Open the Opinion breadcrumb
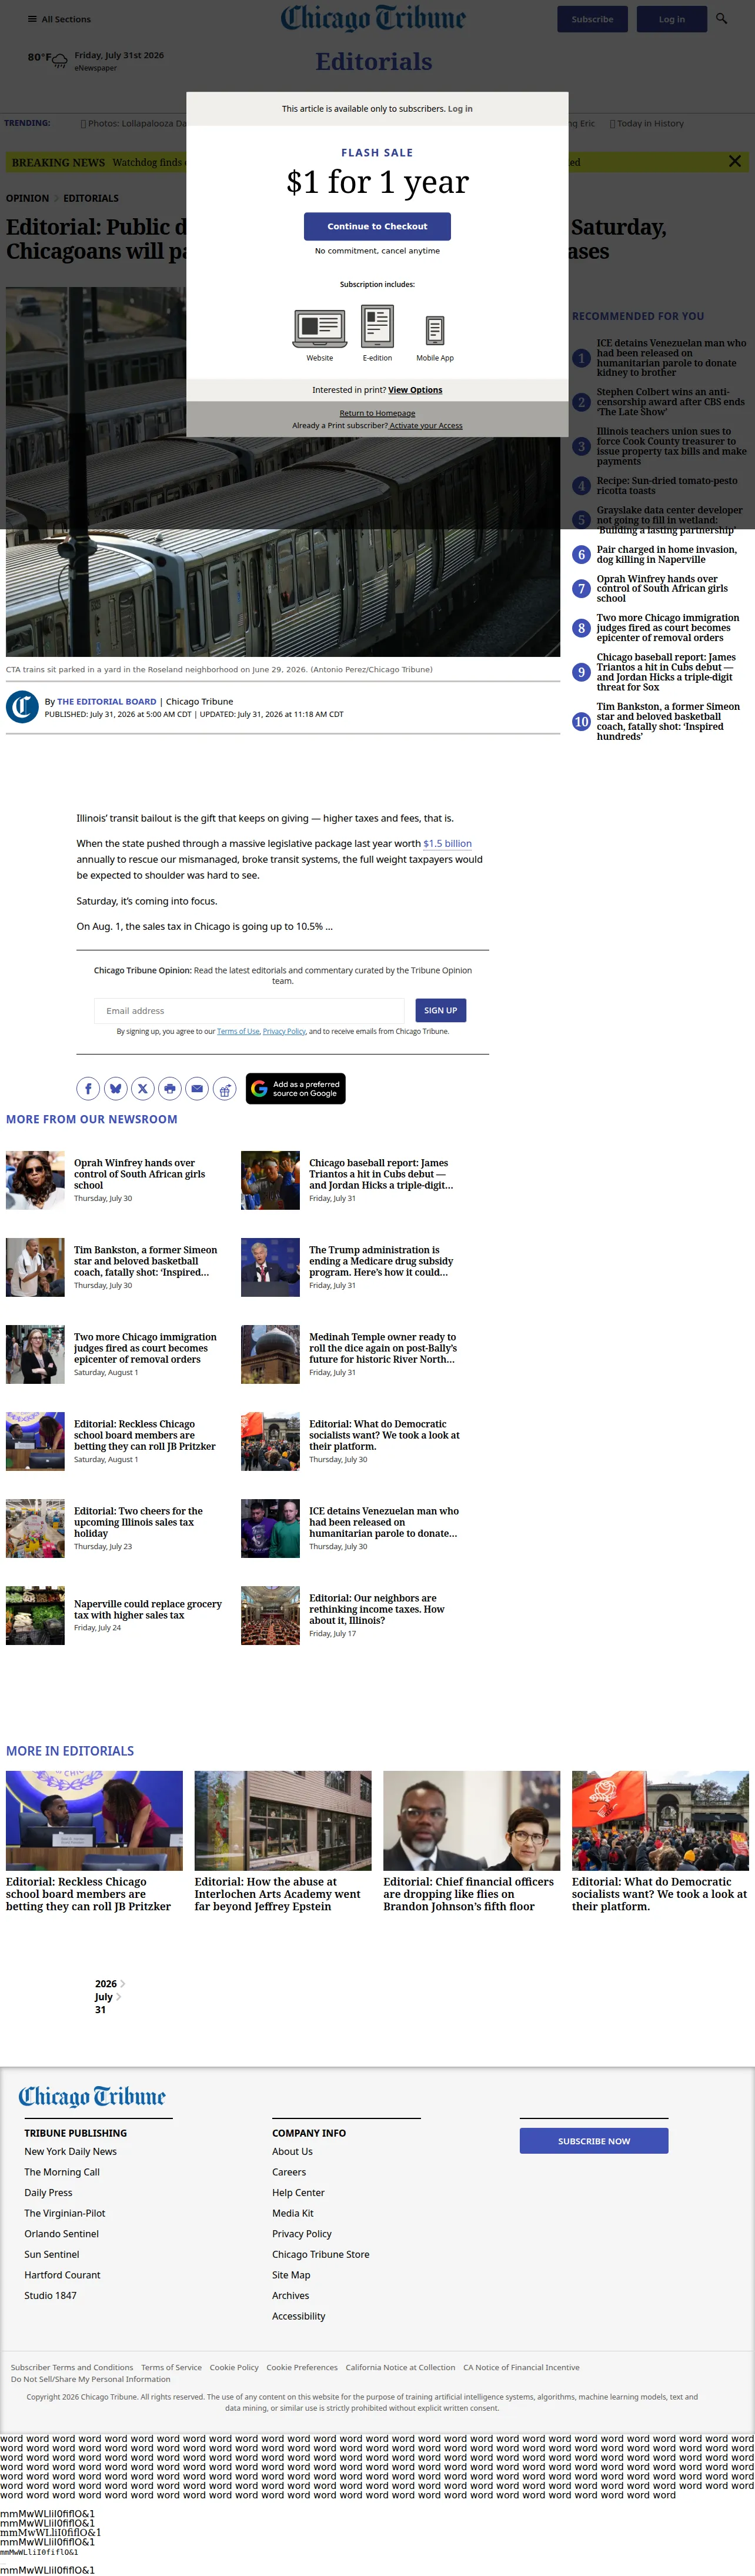This screenshot has height=2576, width=755. tap(27, 198)
